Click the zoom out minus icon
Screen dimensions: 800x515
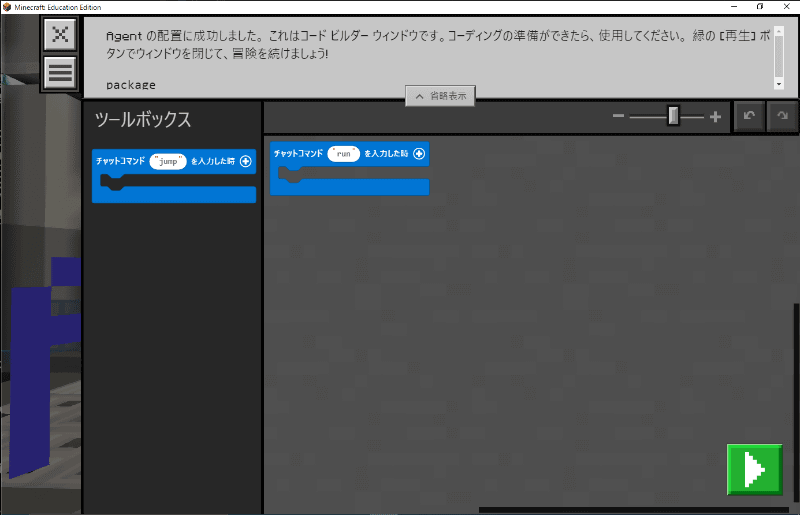coord(618,116)
